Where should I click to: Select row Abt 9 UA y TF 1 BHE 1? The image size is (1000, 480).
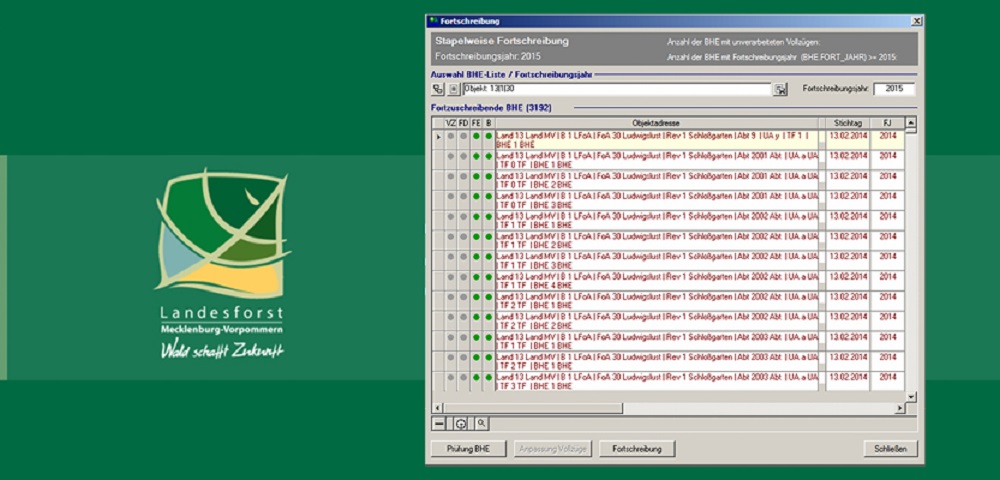(656, 140)
